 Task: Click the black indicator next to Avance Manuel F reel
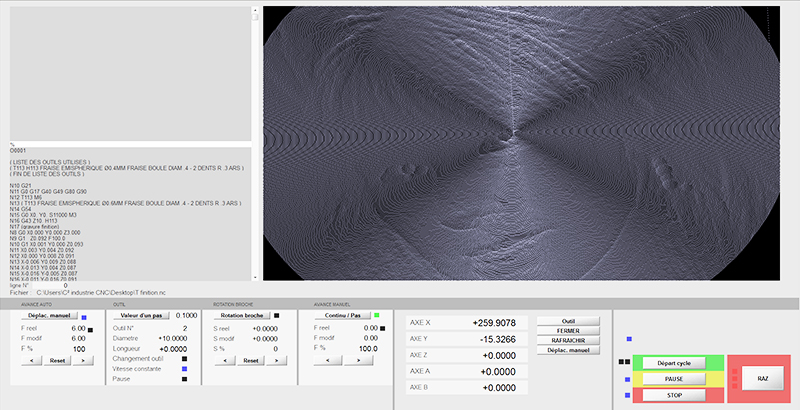(383, 328)
